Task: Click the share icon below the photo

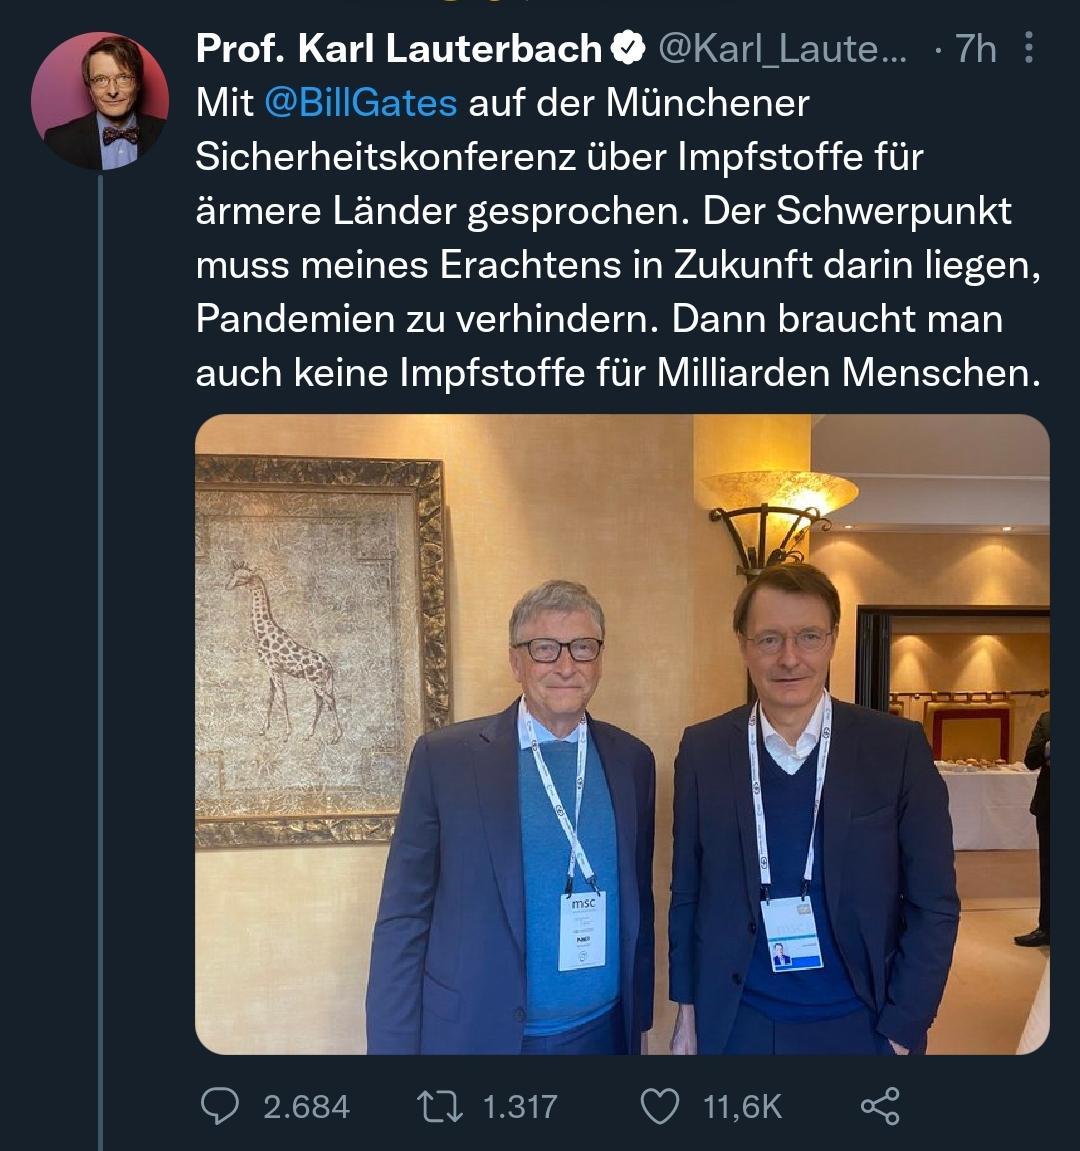Action: (880, 1105)
